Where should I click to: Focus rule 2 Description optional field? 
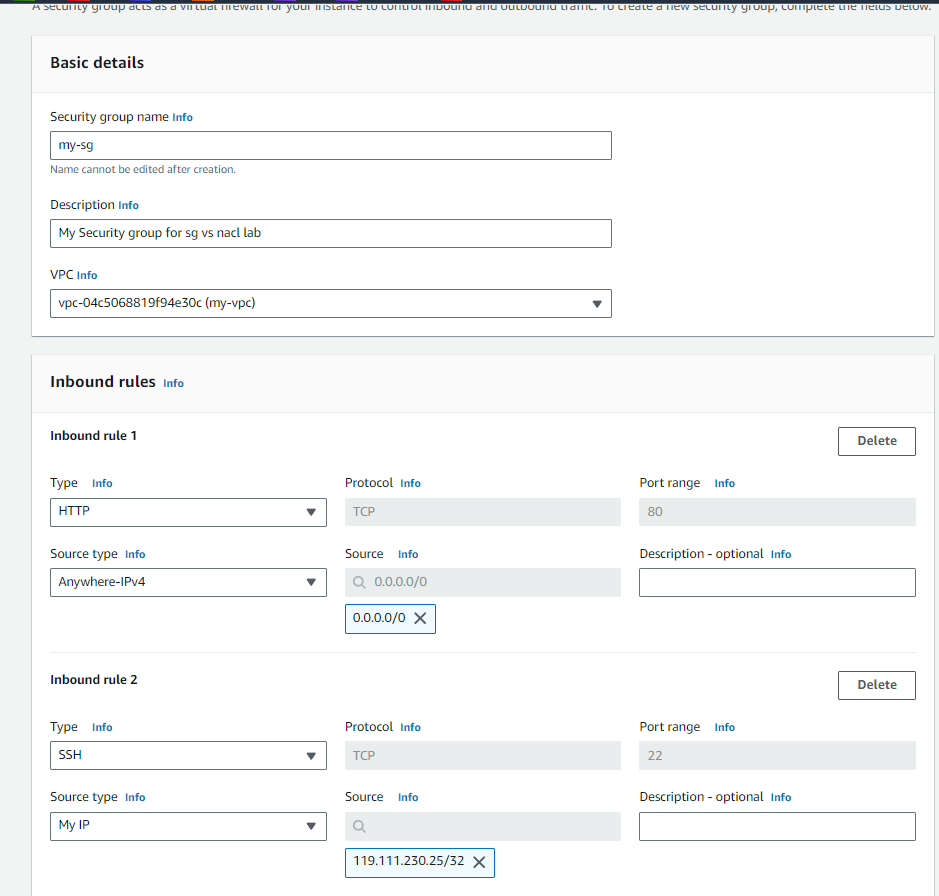click(x=777, y=826)
